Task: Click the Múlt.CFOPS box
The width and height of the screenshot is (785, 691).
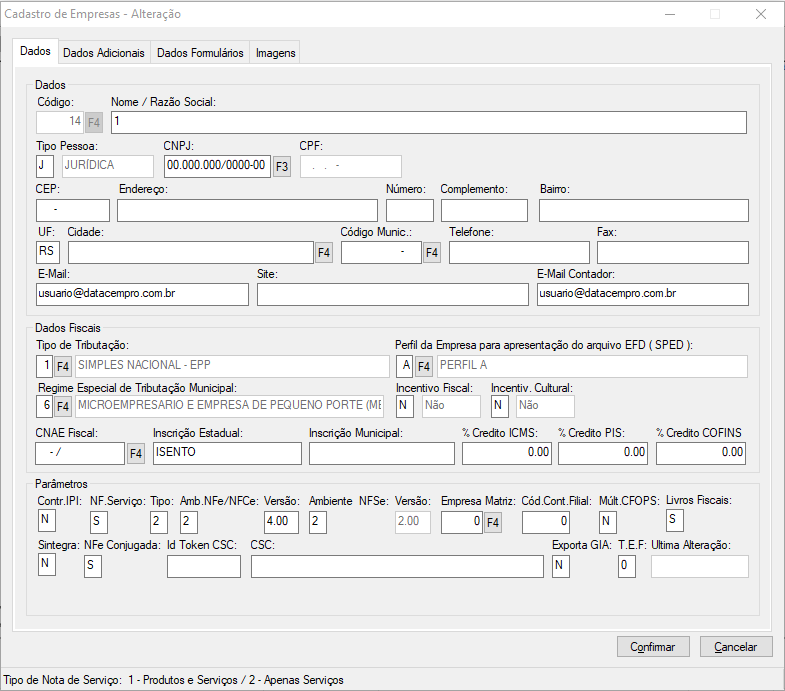Action: (x=608, y=522)
